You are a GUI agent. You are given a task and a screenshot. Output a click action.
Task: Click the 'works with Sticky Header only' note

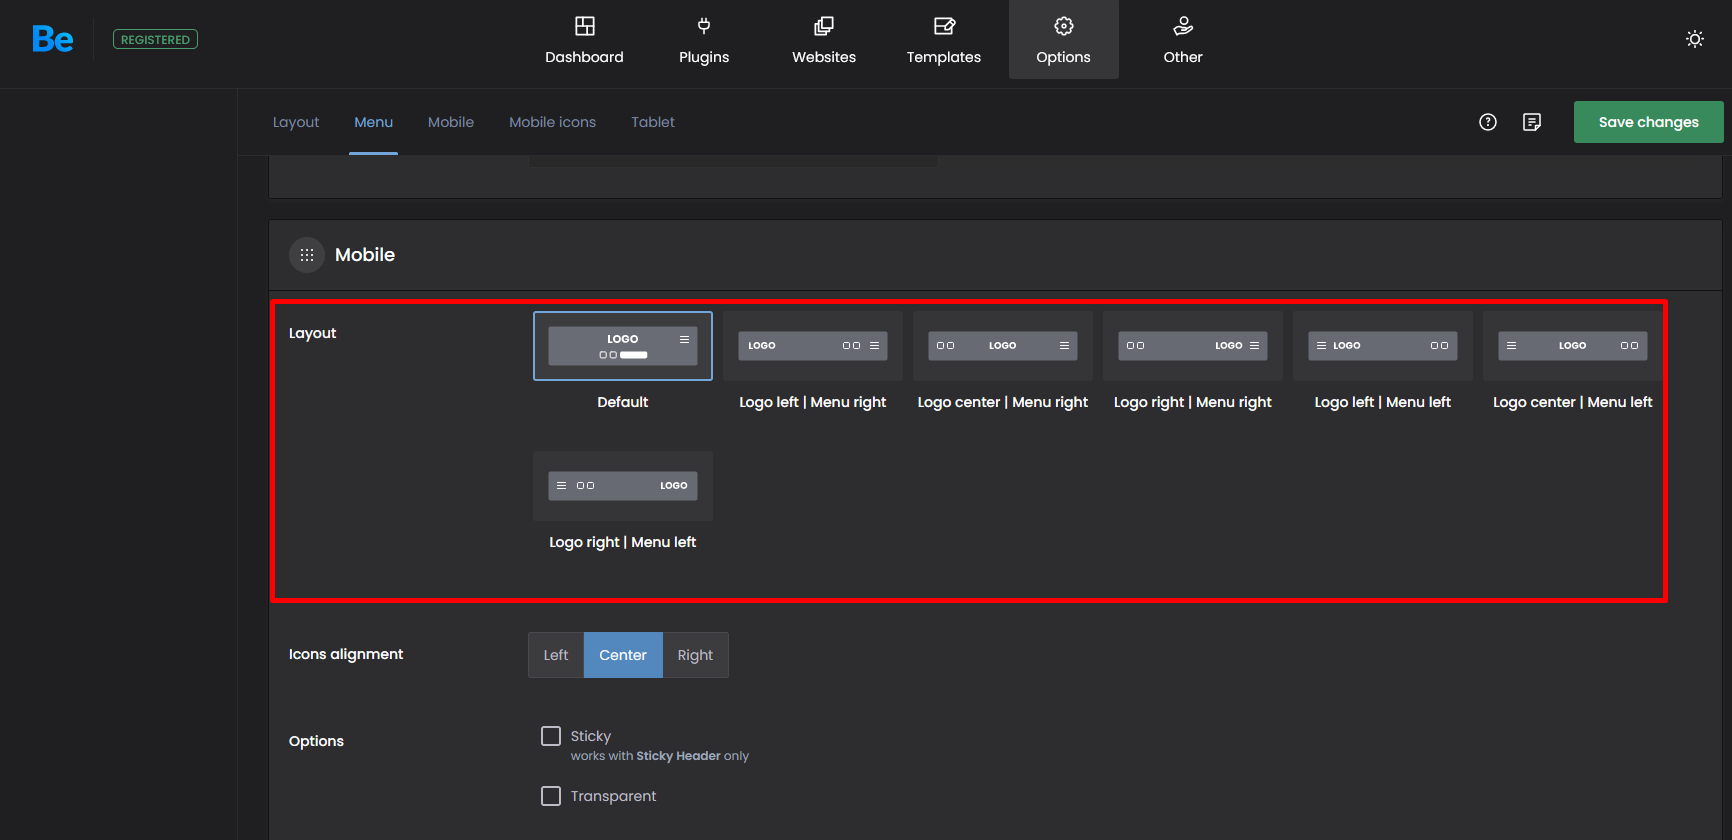click(x=660, y=756)
